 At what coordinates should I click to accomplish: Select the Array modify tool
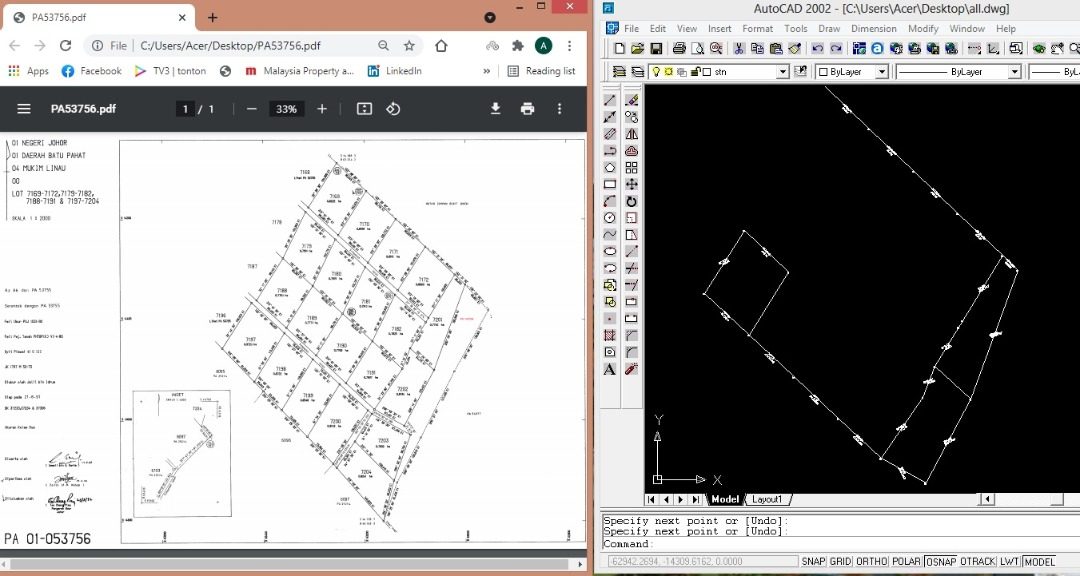632,167
